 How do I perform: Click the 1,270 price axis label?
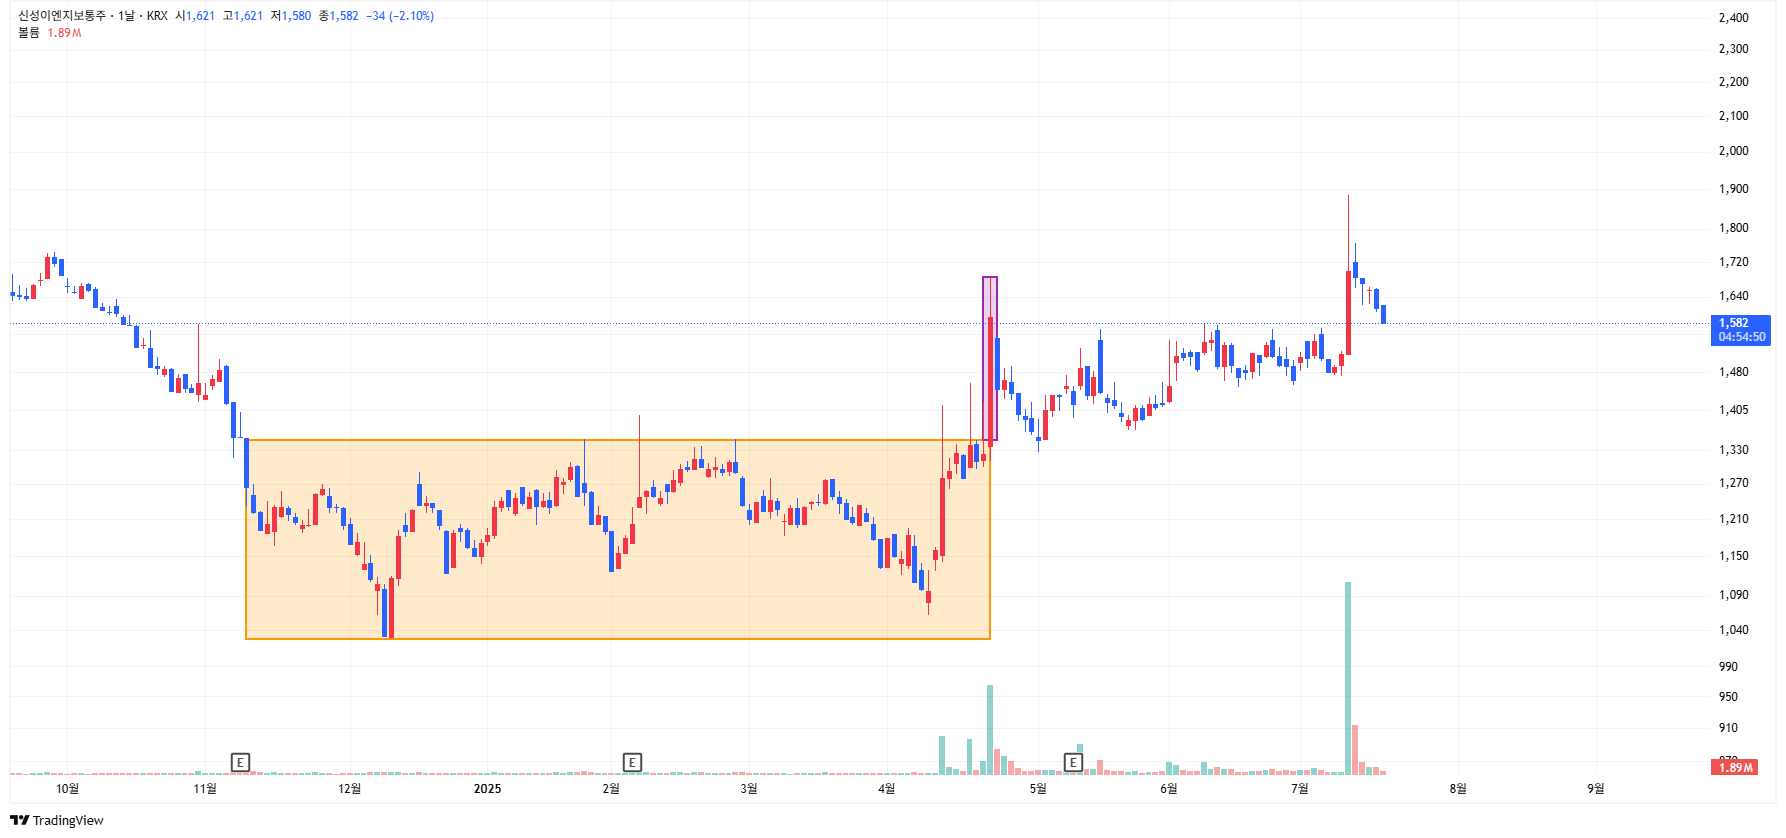(1734, 483)
